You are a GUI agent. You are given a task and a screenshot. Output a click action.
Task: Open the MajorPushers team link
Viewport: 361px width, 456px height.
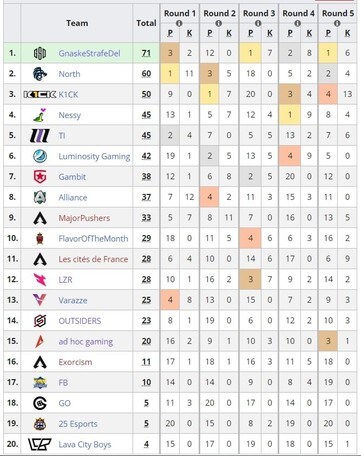(84, 218)
